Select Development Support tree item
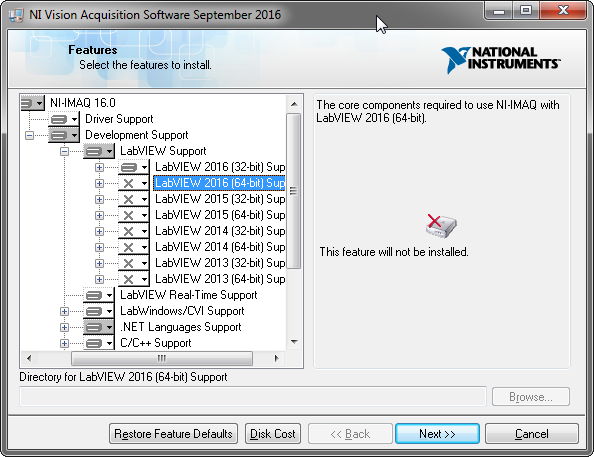594x457 pixels. click(x=136, y=135)
